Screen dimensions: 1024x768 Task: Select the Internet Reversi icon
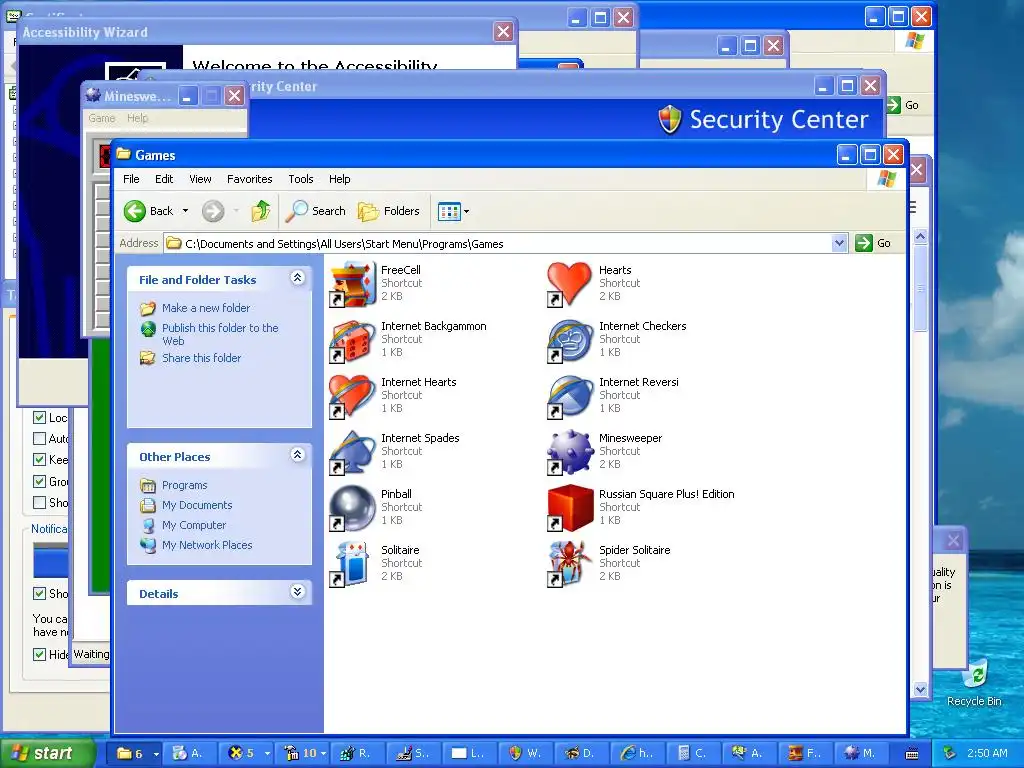[569, 396]
